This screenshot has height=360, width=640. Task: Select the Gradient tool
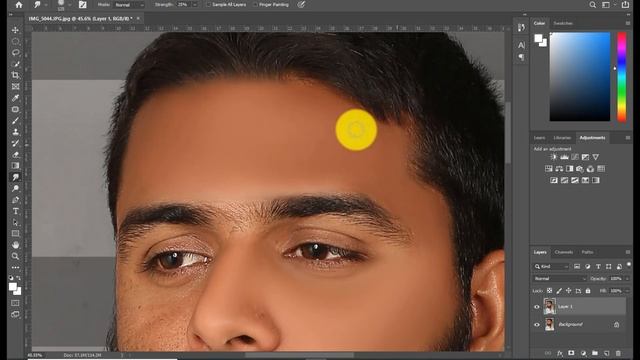[16, 166]
